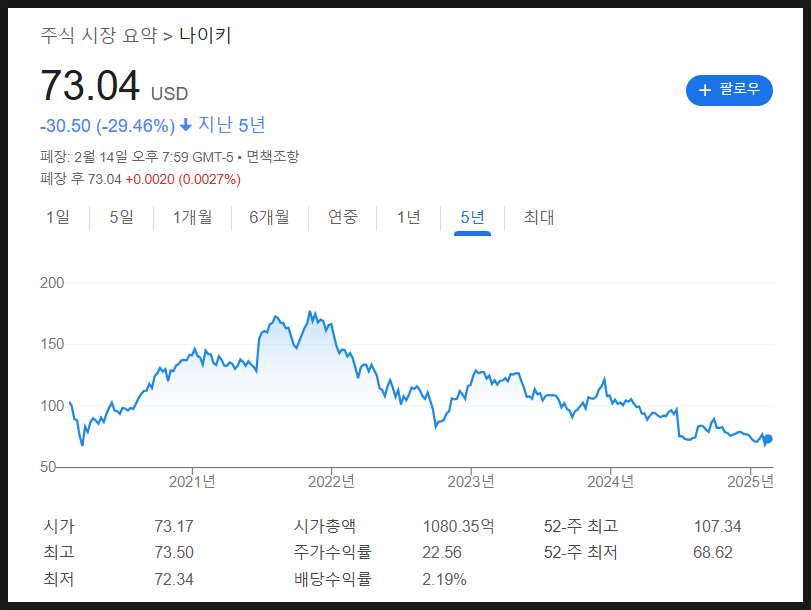Click the -30.50 (-29.46%) change text

click(x=108, y=126)
